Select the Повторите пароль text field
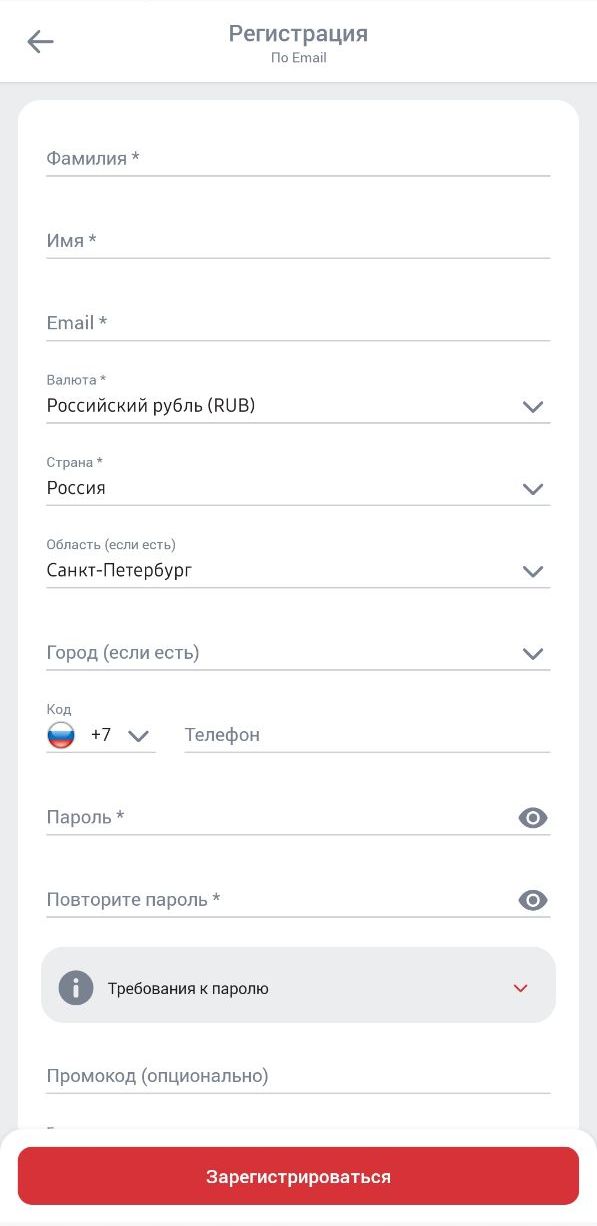 (280, 900)
